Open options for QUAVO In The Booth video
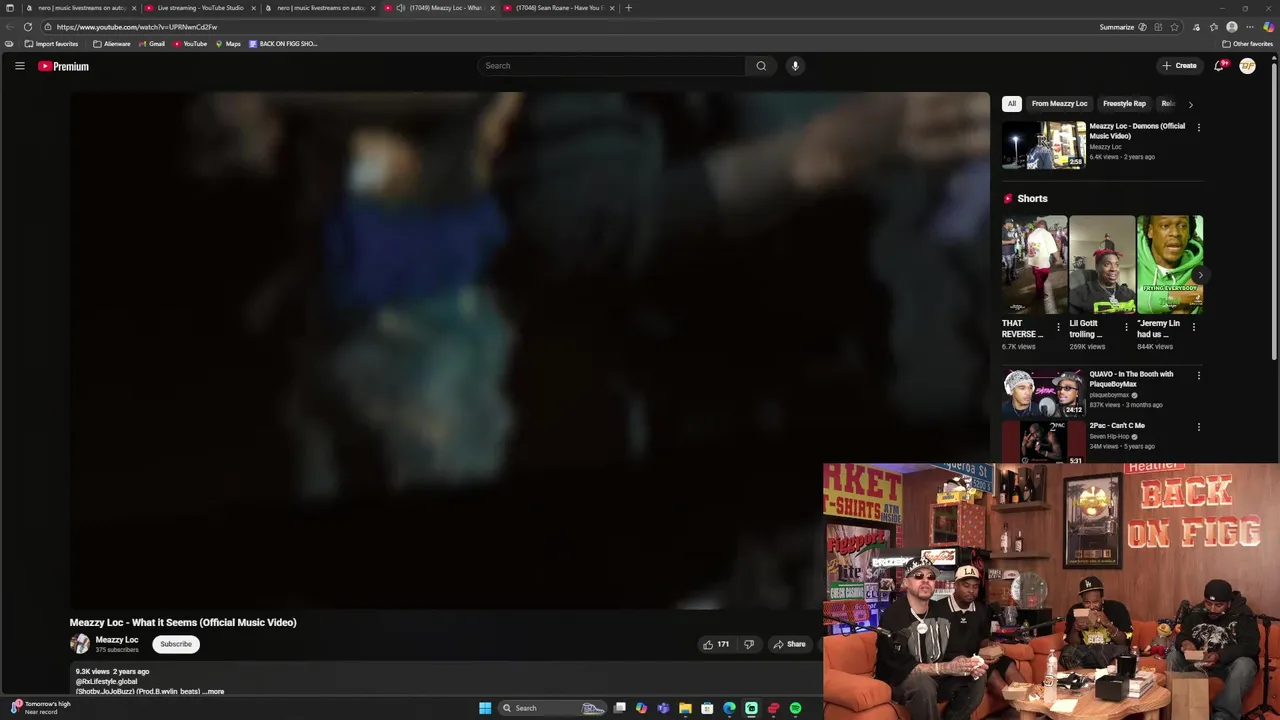This screenshot has height=720, width=1280. 1198,375
